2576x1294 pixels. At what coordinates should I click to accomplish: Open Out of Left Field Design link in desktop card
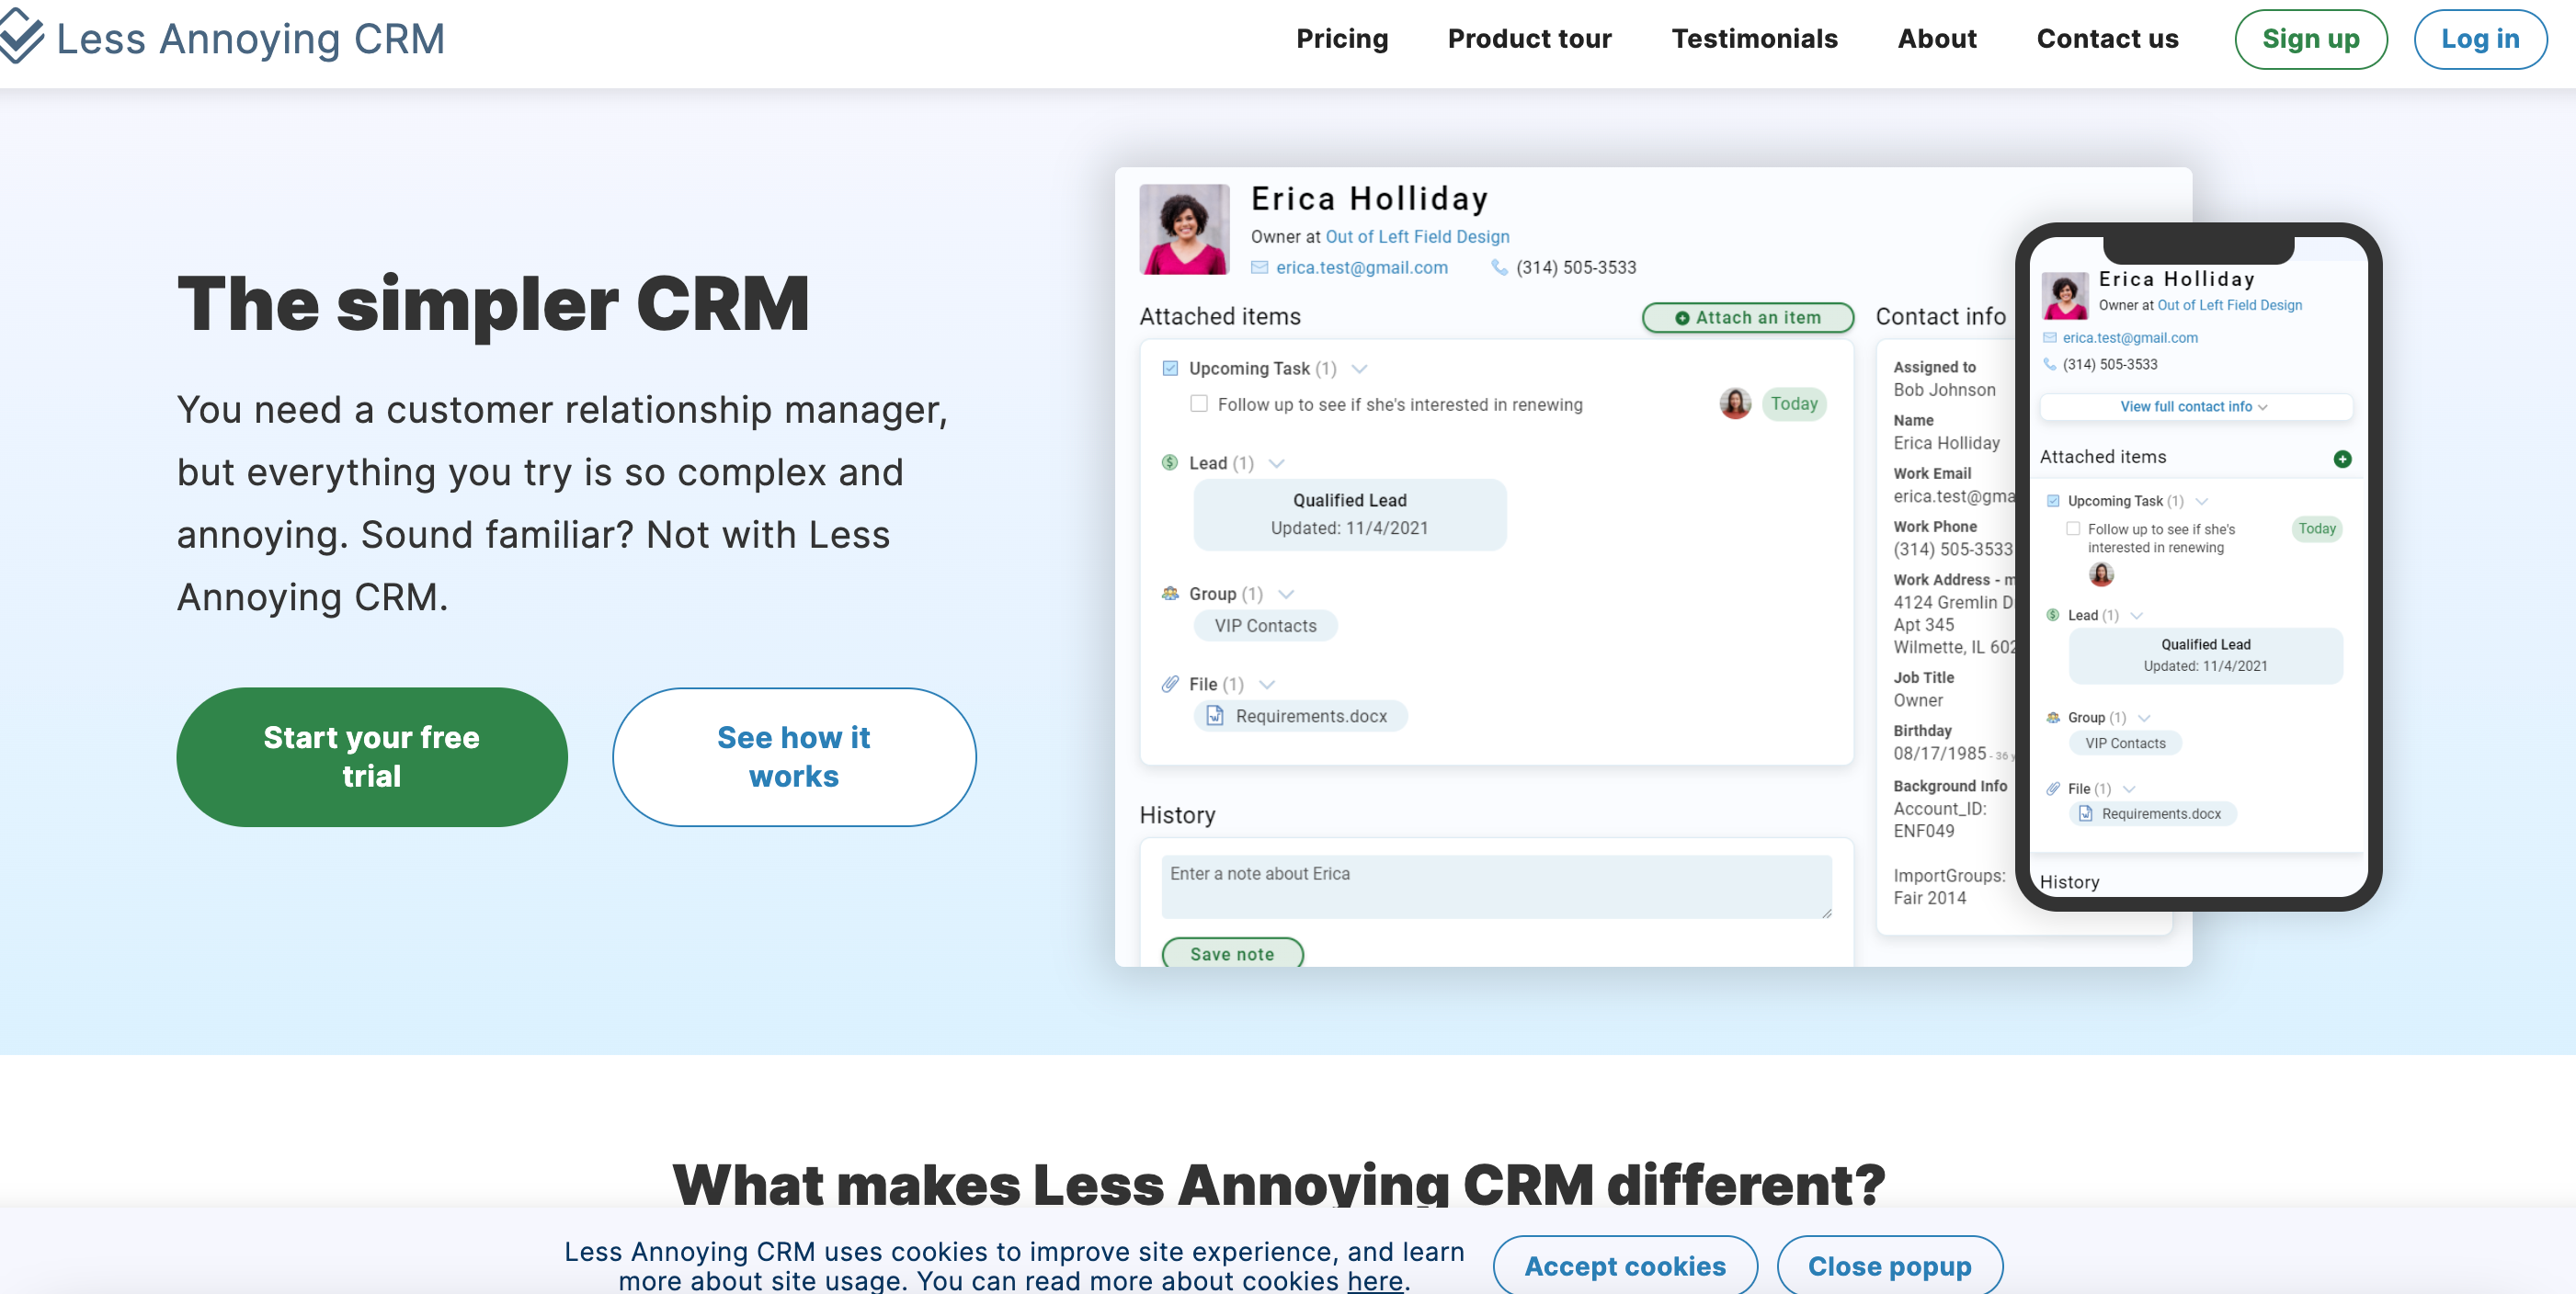tap(1417, 237)
